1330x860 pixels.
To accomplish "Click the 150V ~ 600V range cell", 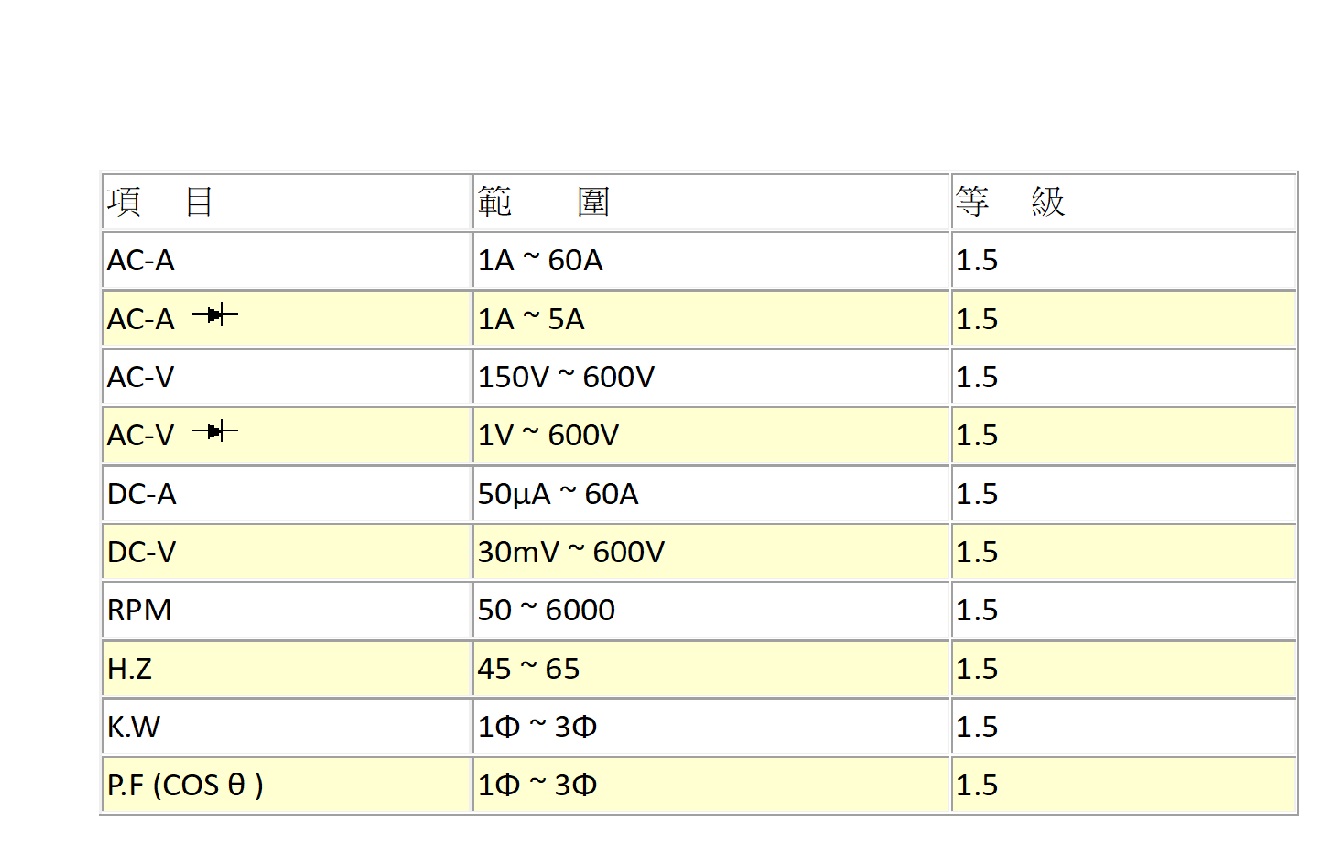I will (566, 377).
